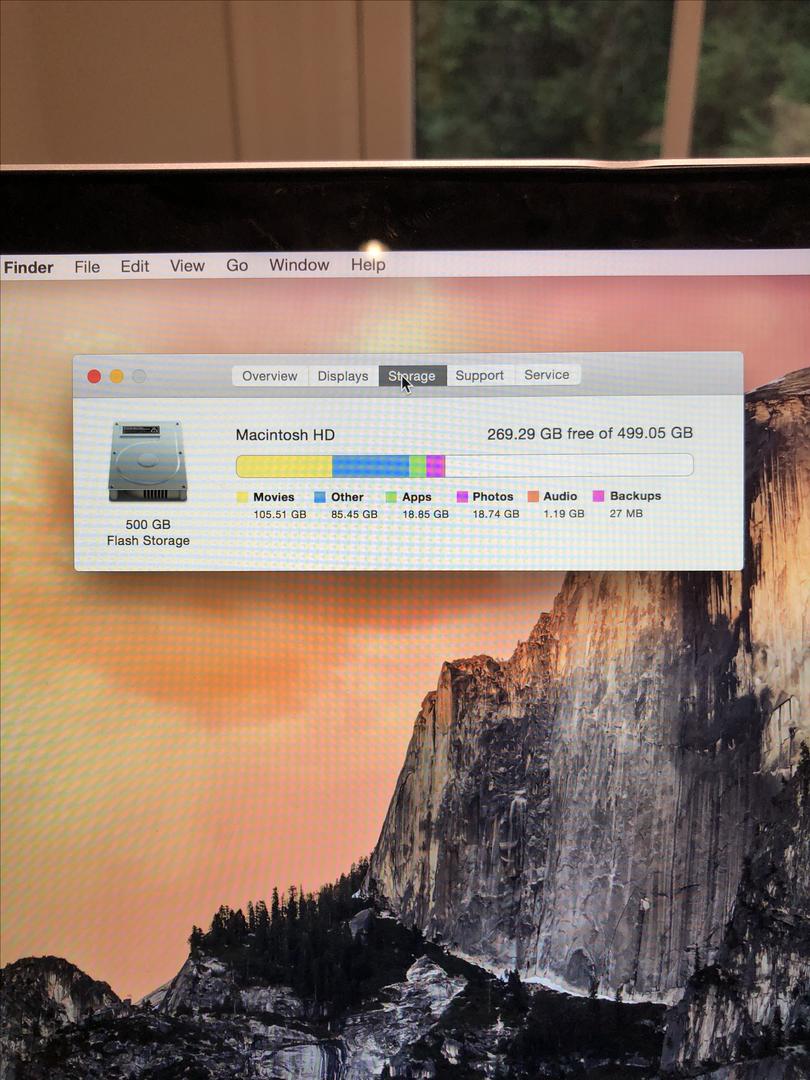Image resolution: width=810 pixels, height=1080 pixels.
Task: Click the yellow Movies legend swatch
Action: click(x=242, y=497)
